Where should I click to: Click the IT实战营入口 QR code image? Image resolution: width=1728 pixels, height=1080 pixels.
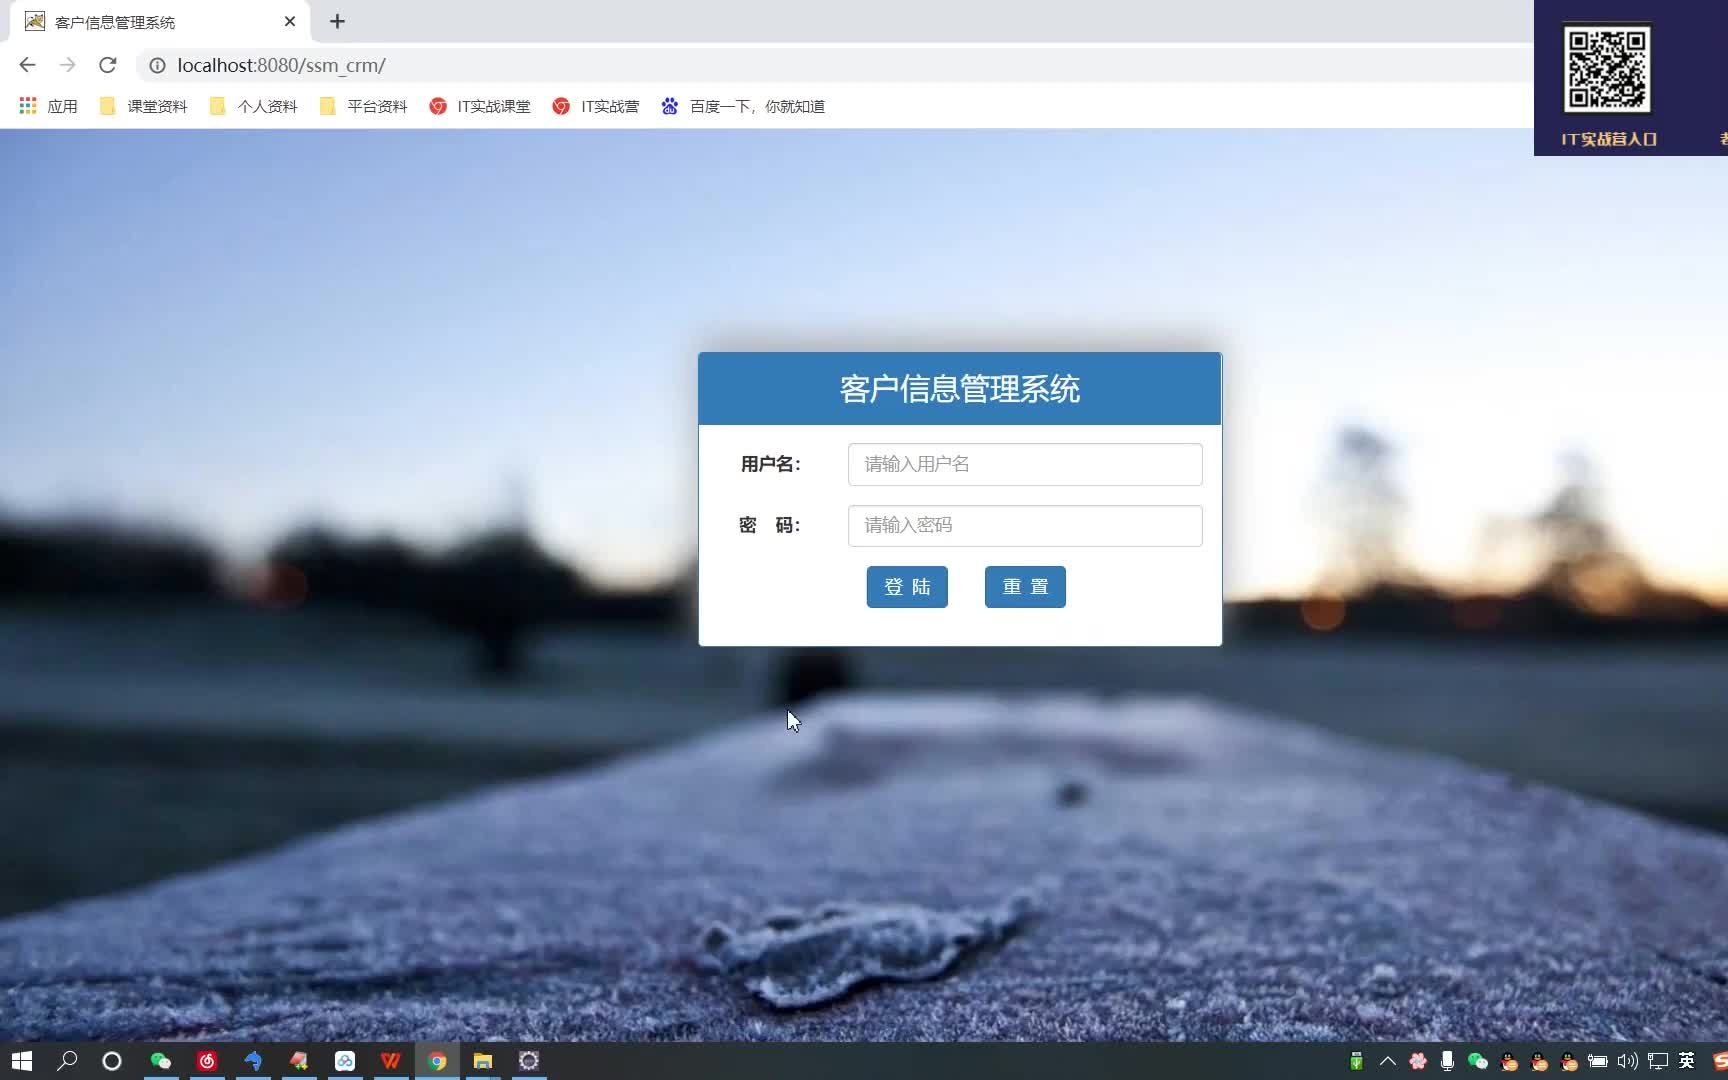point(1607,70)
